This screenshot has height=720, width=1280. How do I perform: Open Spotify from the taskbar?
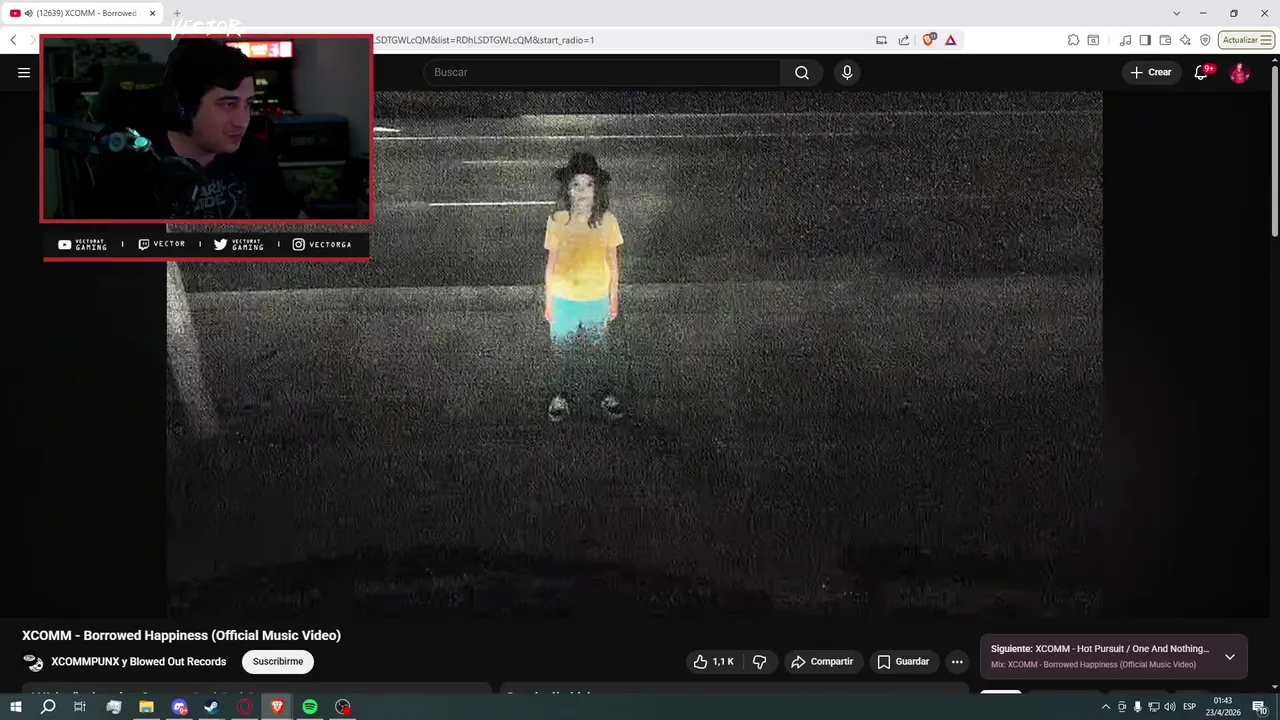pos(310,707)
